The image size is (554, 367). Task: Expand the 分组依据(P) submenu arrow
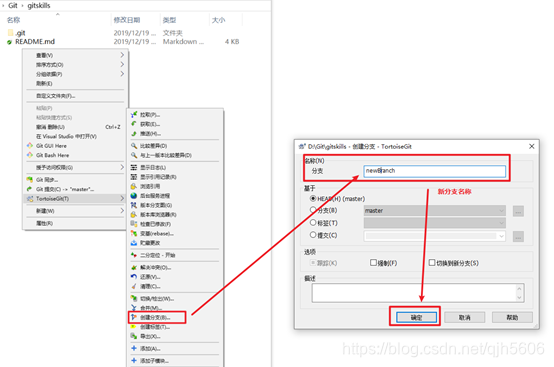tap(122, 74)
